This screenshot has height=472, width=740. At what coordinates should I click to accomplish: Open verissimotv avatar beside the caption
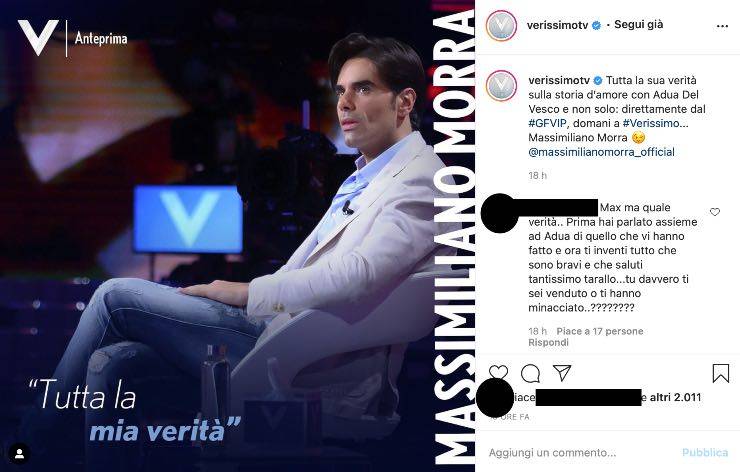(501, 86)
